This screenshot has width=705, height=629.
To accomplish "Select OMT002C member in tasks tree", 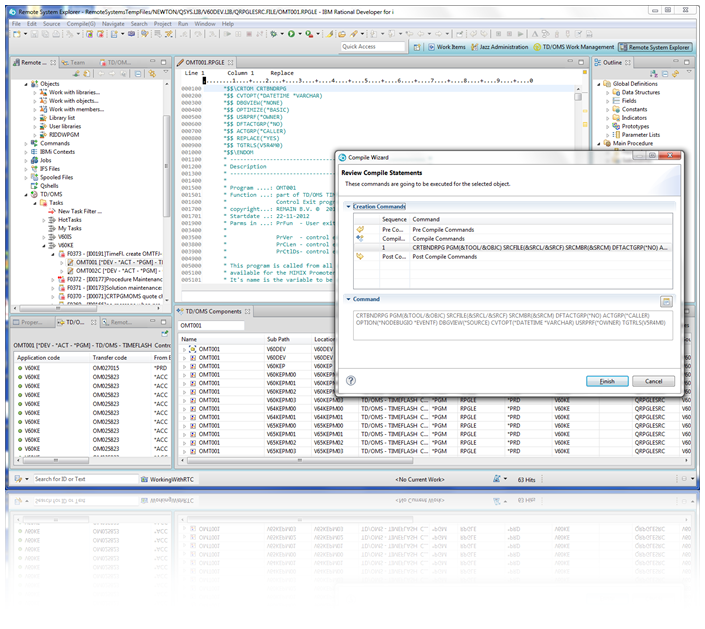I will point(116,271).
